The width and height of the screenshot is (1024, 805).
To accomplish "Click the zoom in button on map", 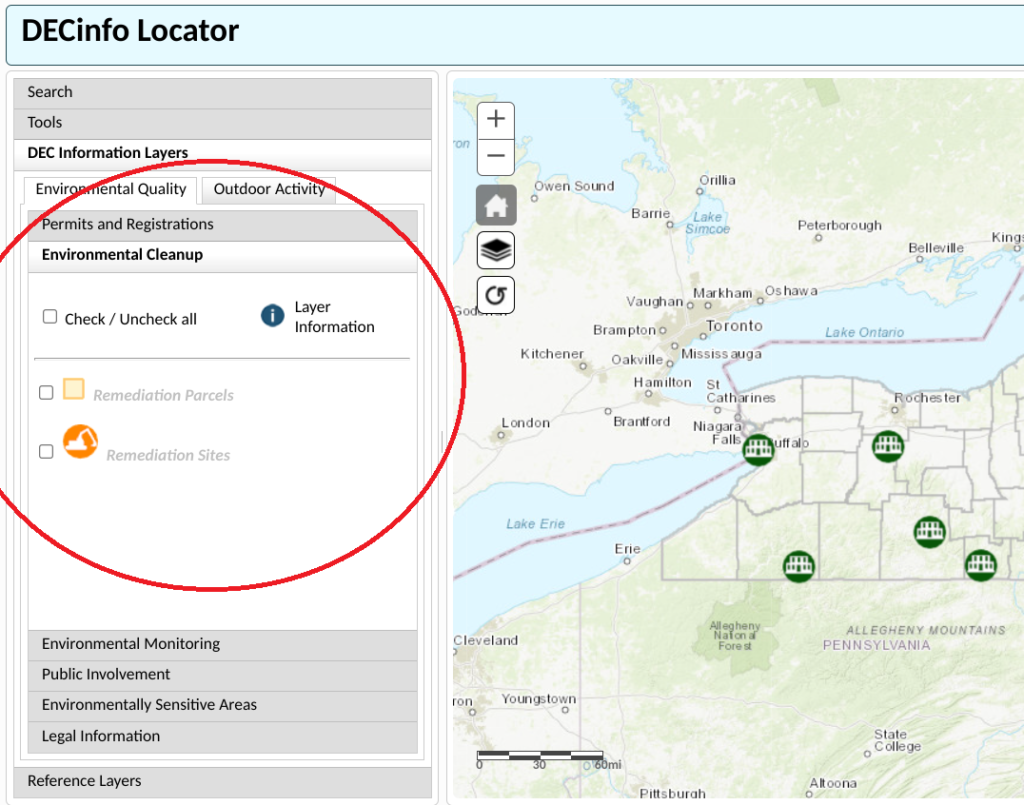I will 495,118.
